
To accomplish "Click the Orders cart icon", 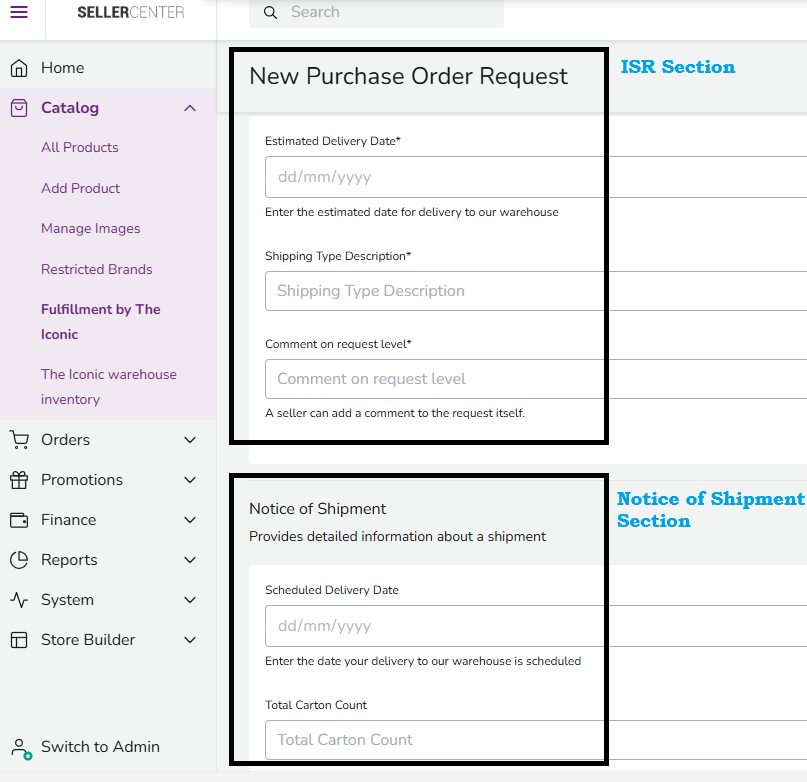I will [x=19, y=440].
